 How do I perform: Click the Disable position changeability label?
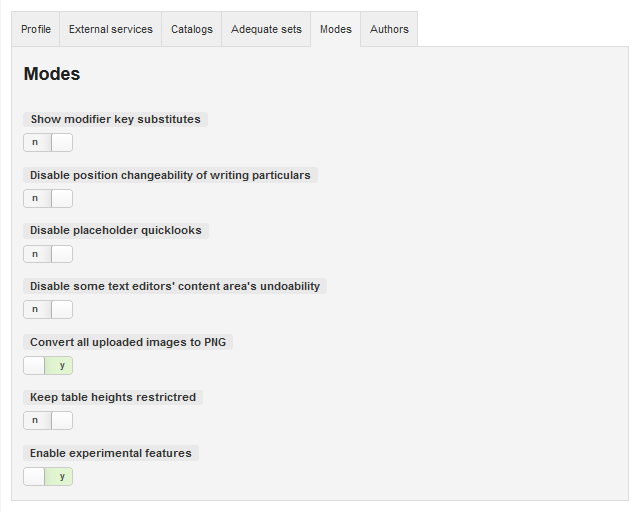point(170,175)
